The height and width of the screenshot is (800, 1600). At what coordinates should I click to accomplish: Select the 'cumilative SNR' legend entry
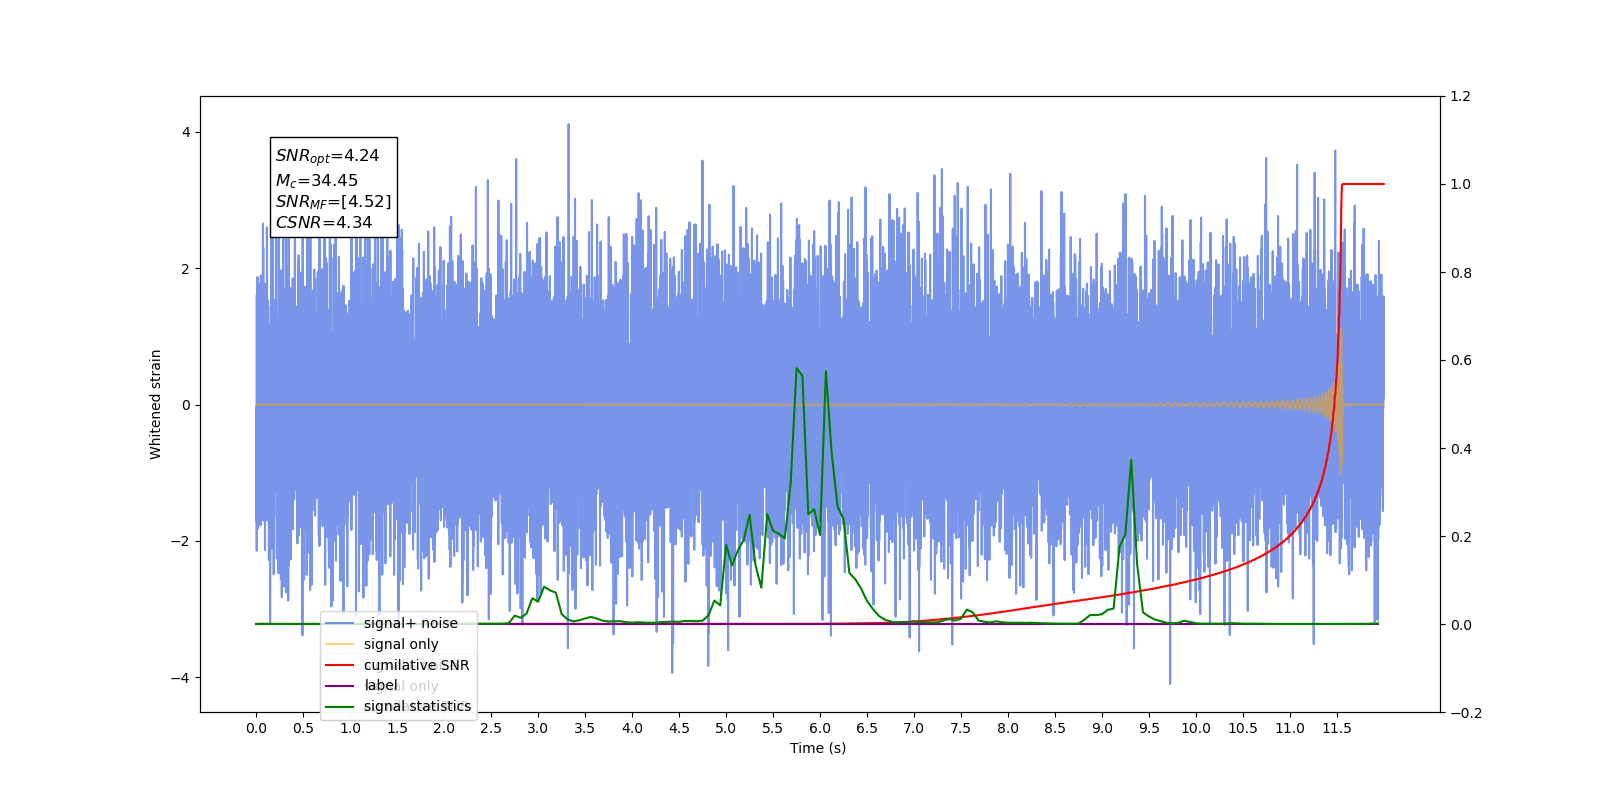416,665
